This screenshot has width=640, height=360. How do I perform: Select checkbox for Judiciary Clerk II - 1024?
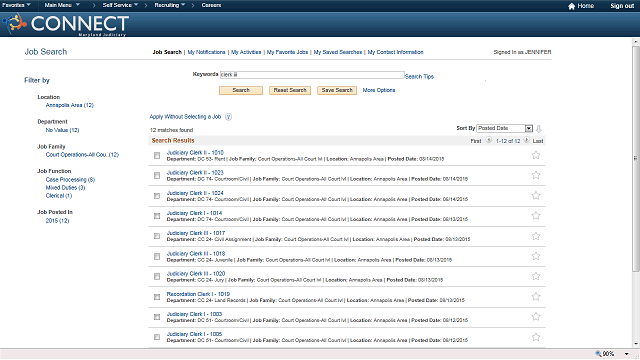pos(157,196)
